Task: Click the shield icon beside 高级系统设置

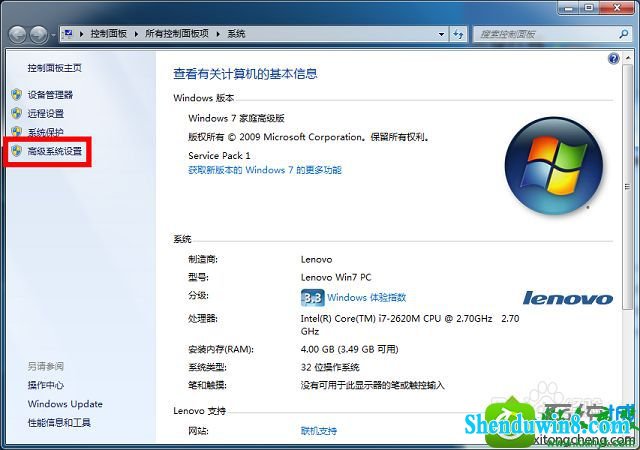Action: point(17,151)
